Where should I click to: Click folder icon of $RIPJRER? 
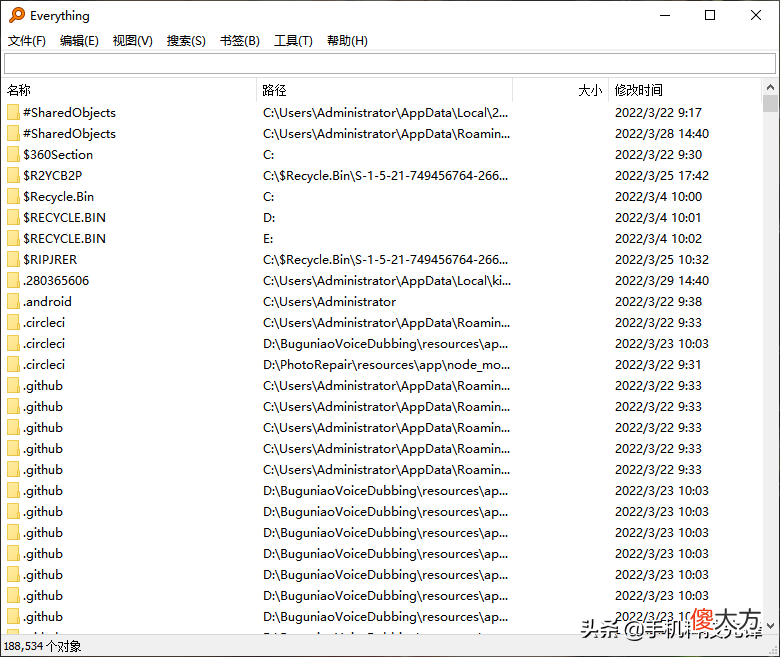[x=13, y=260]
